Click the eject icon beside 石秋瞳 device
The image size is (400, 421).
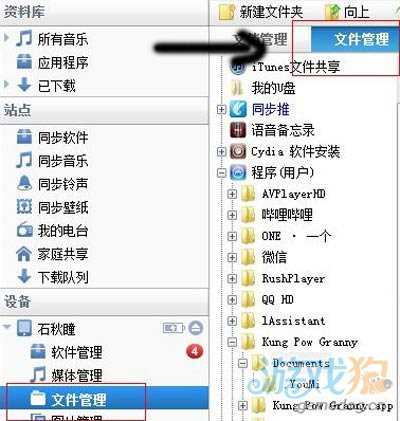(x=196, y=328)
